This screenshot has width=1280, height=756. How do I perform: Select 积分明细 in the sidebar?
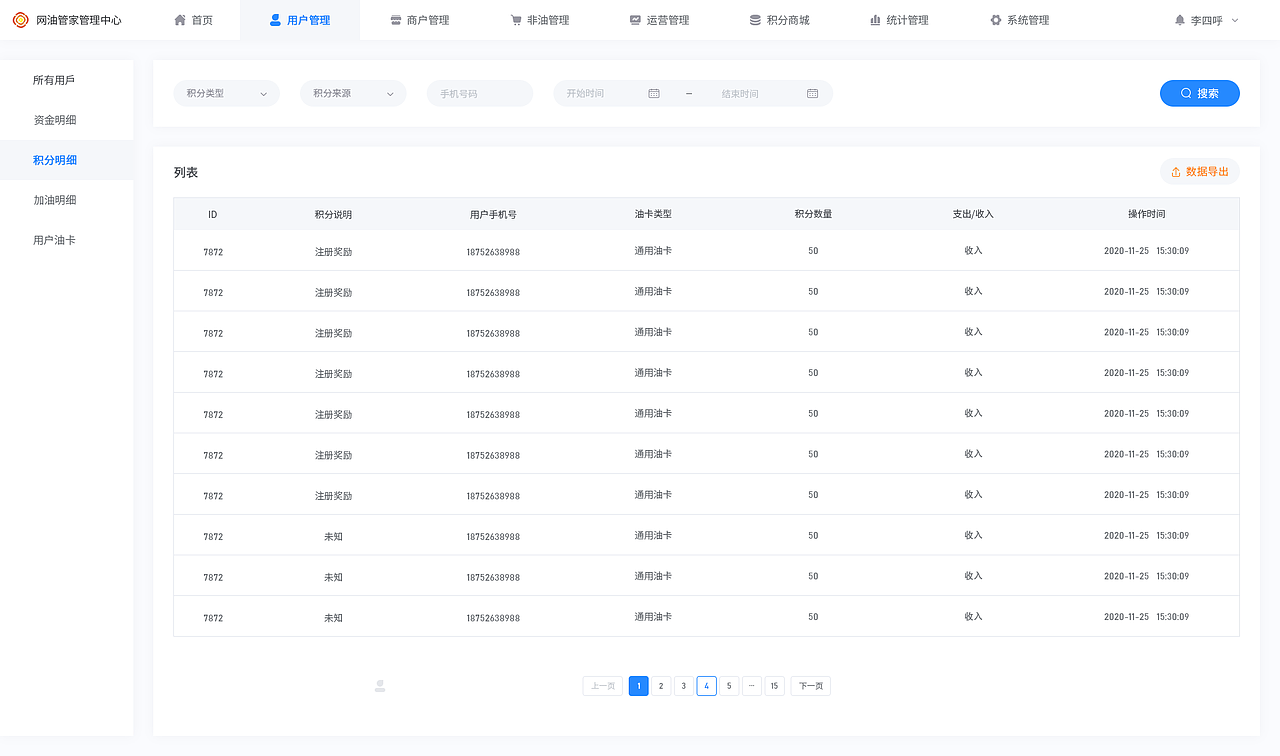coord(66,160)
